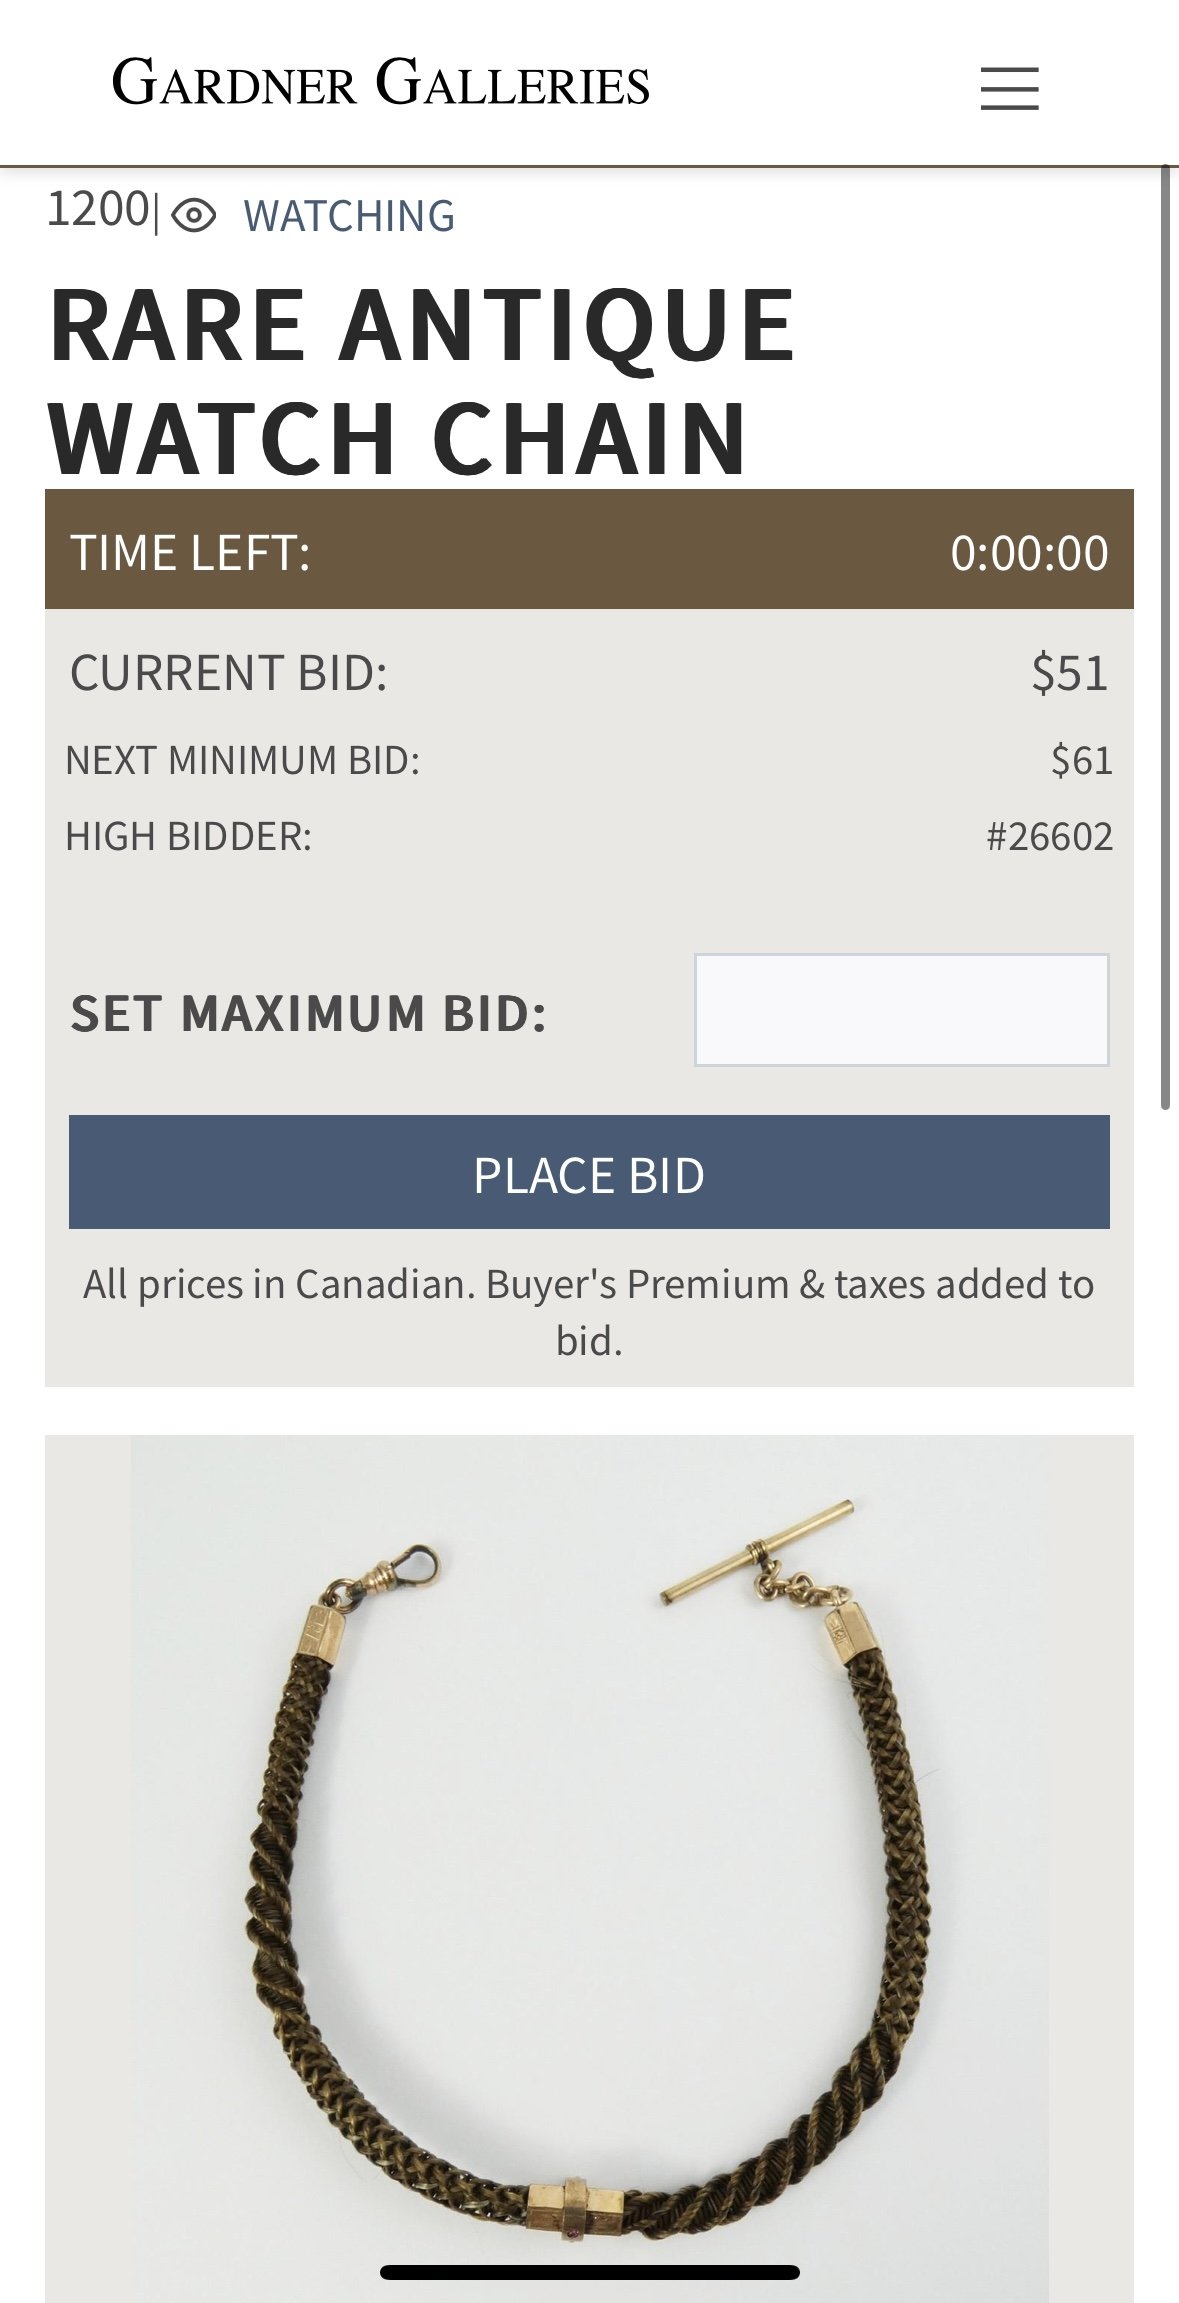Open the hamburger navigation menu

tap(1009, 88)
